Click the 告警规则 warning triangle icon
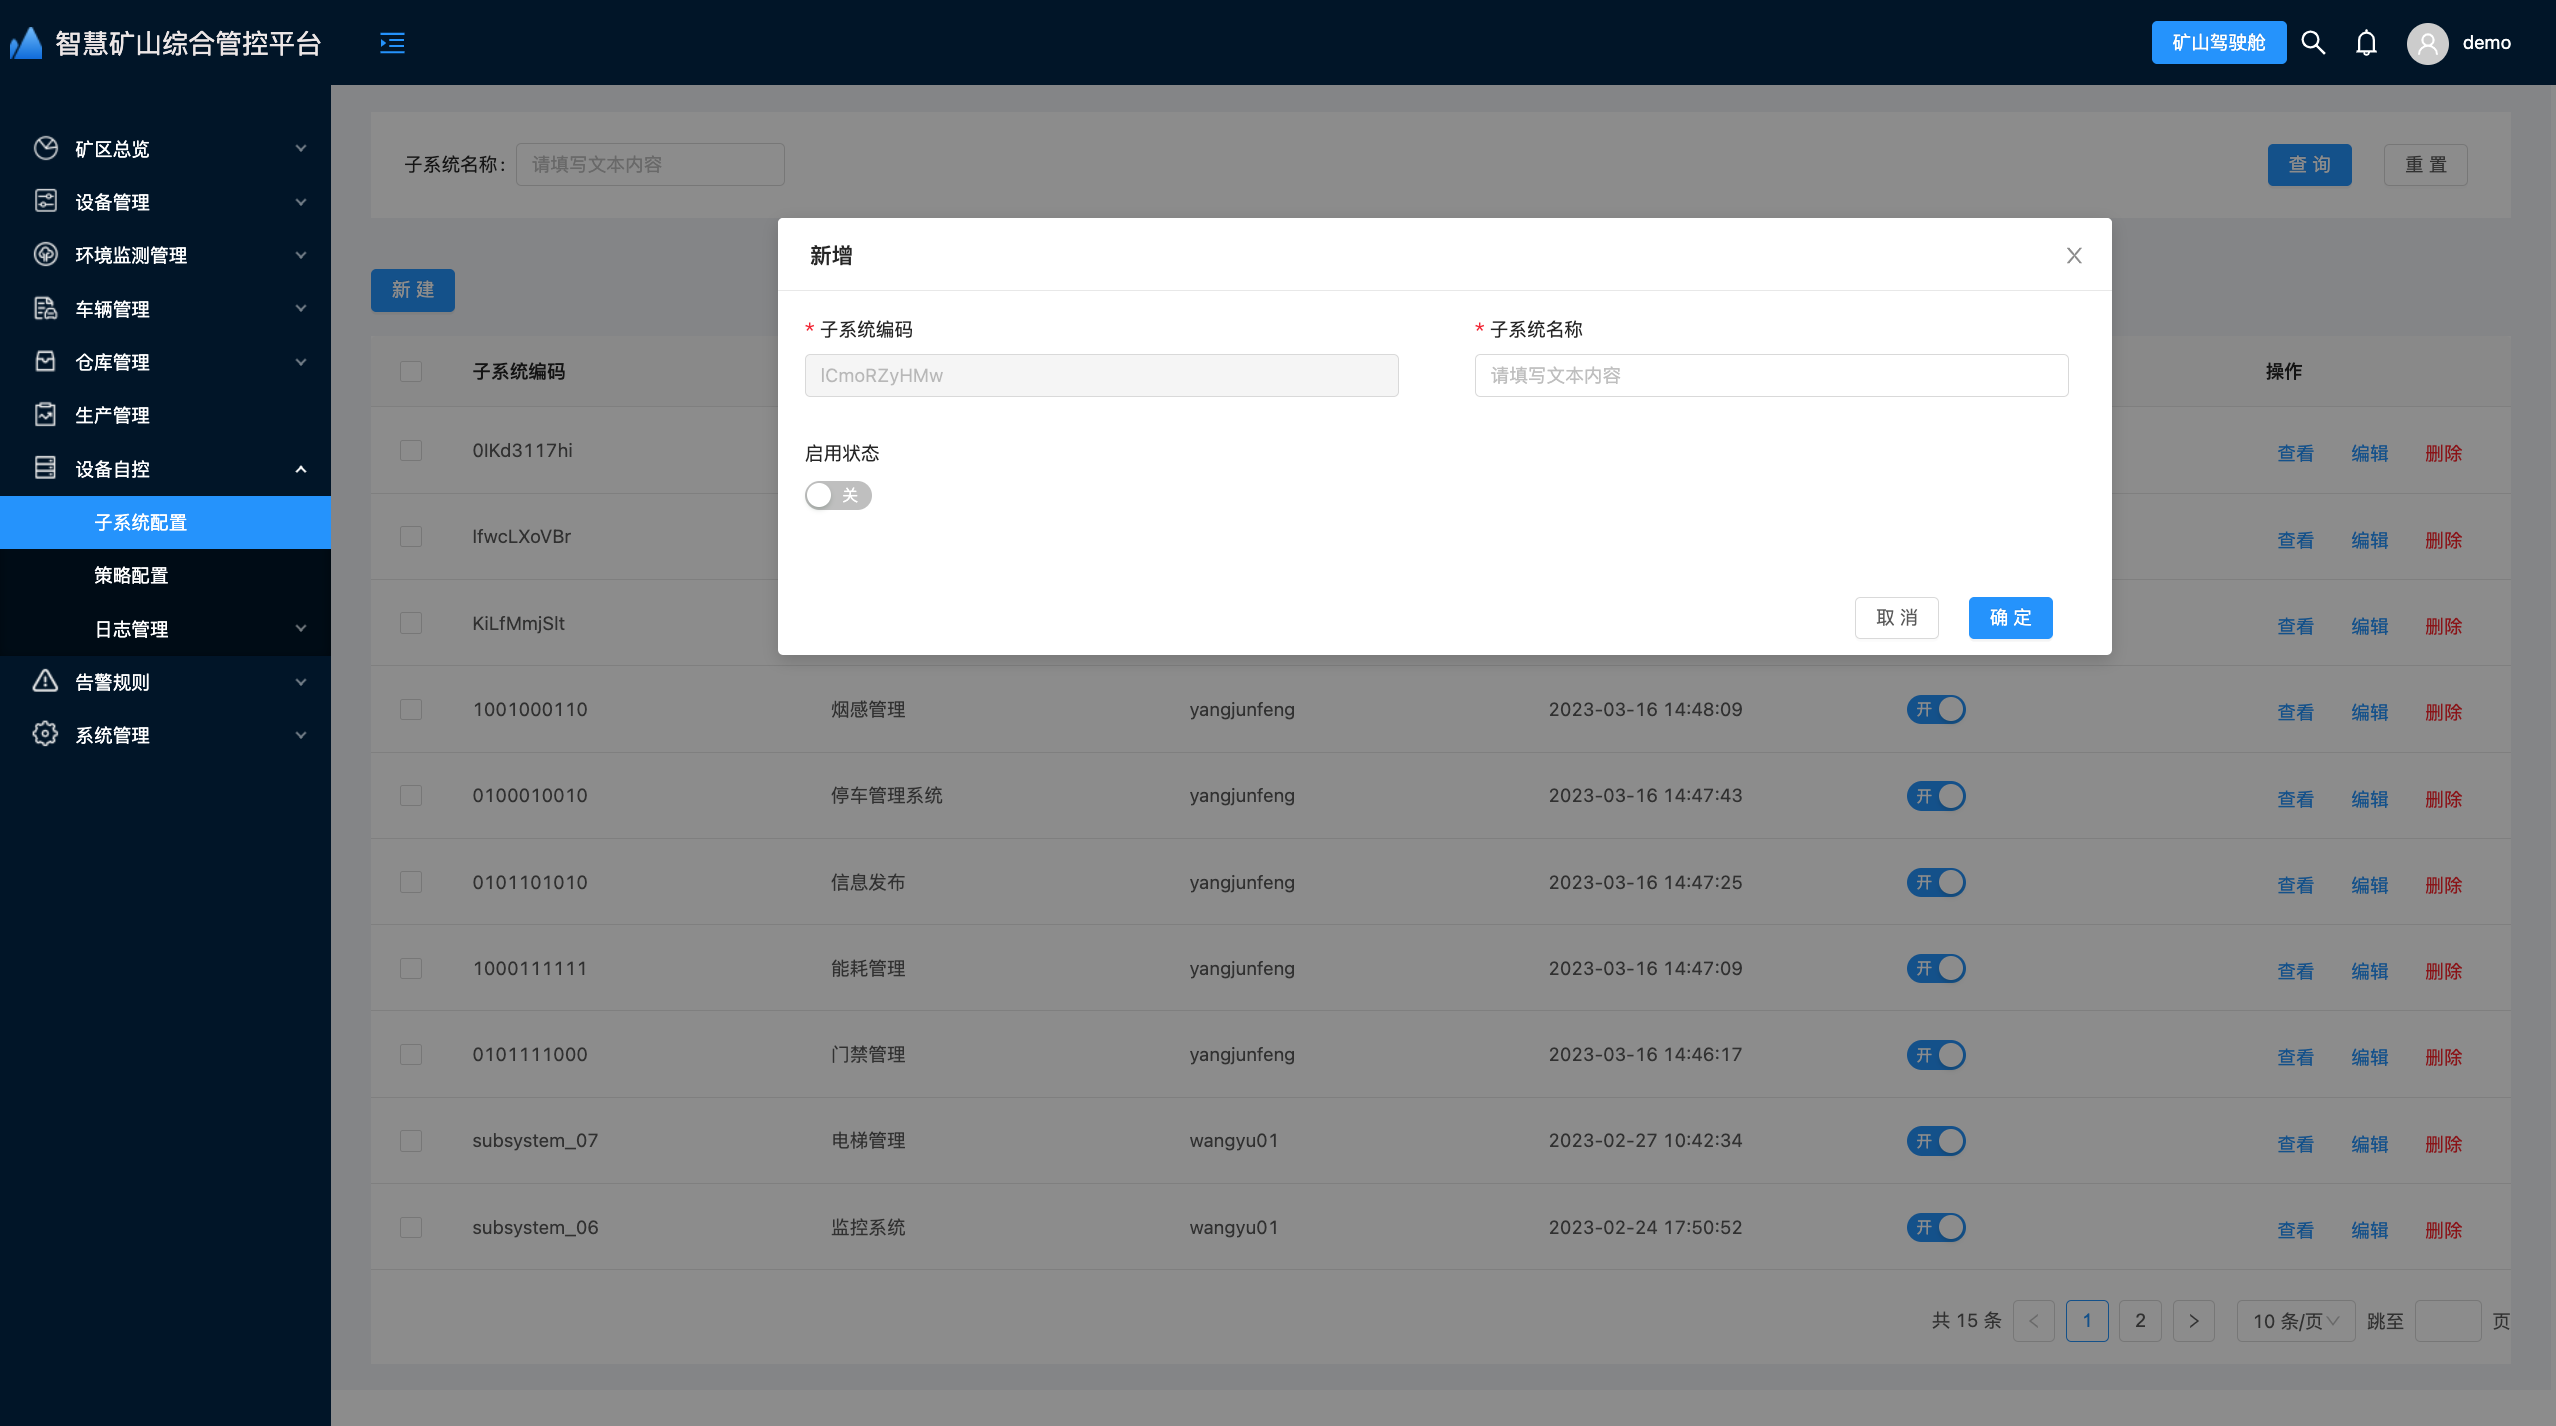This screenshot has height=1426, width=2556. click(x=45, y=682)
